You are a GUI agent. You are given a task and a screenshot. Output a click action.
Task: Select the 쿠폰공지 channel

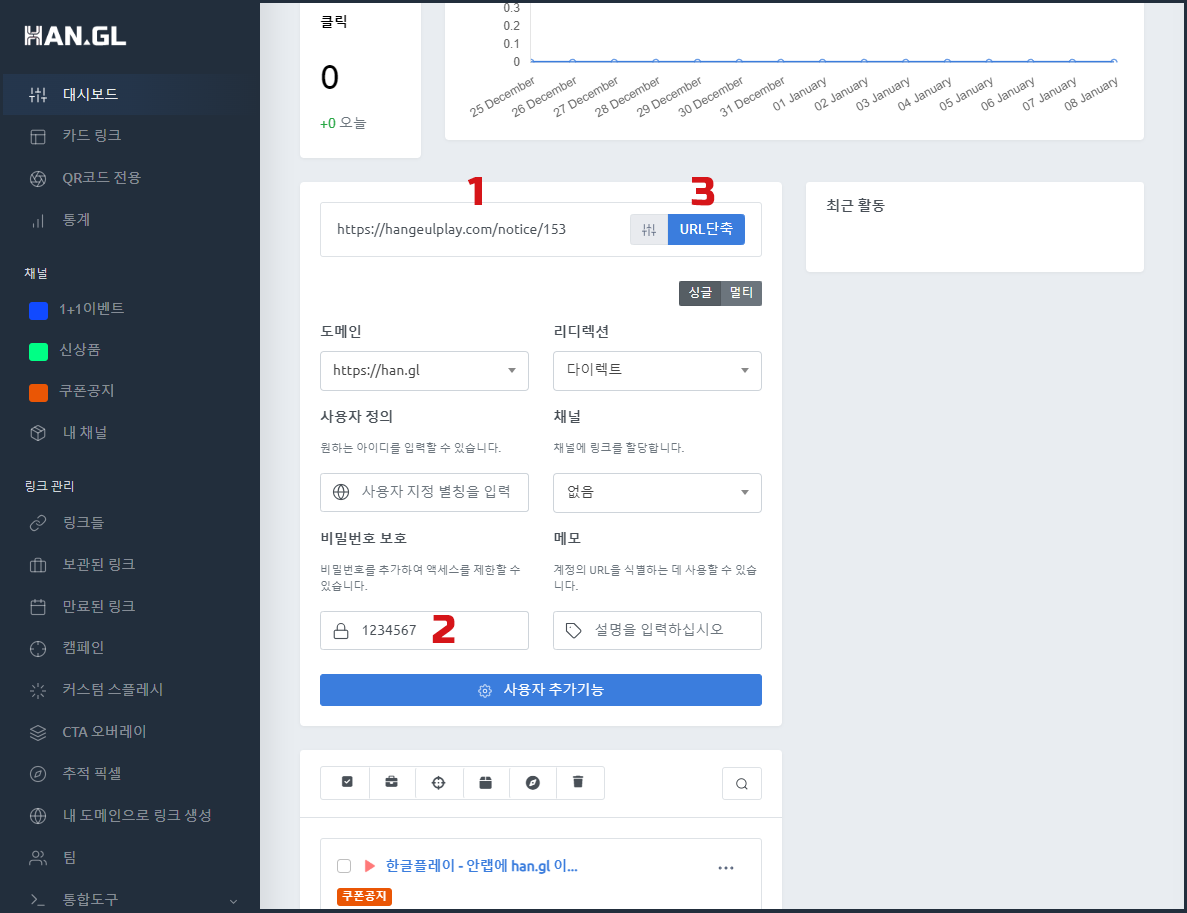[86, 391]
